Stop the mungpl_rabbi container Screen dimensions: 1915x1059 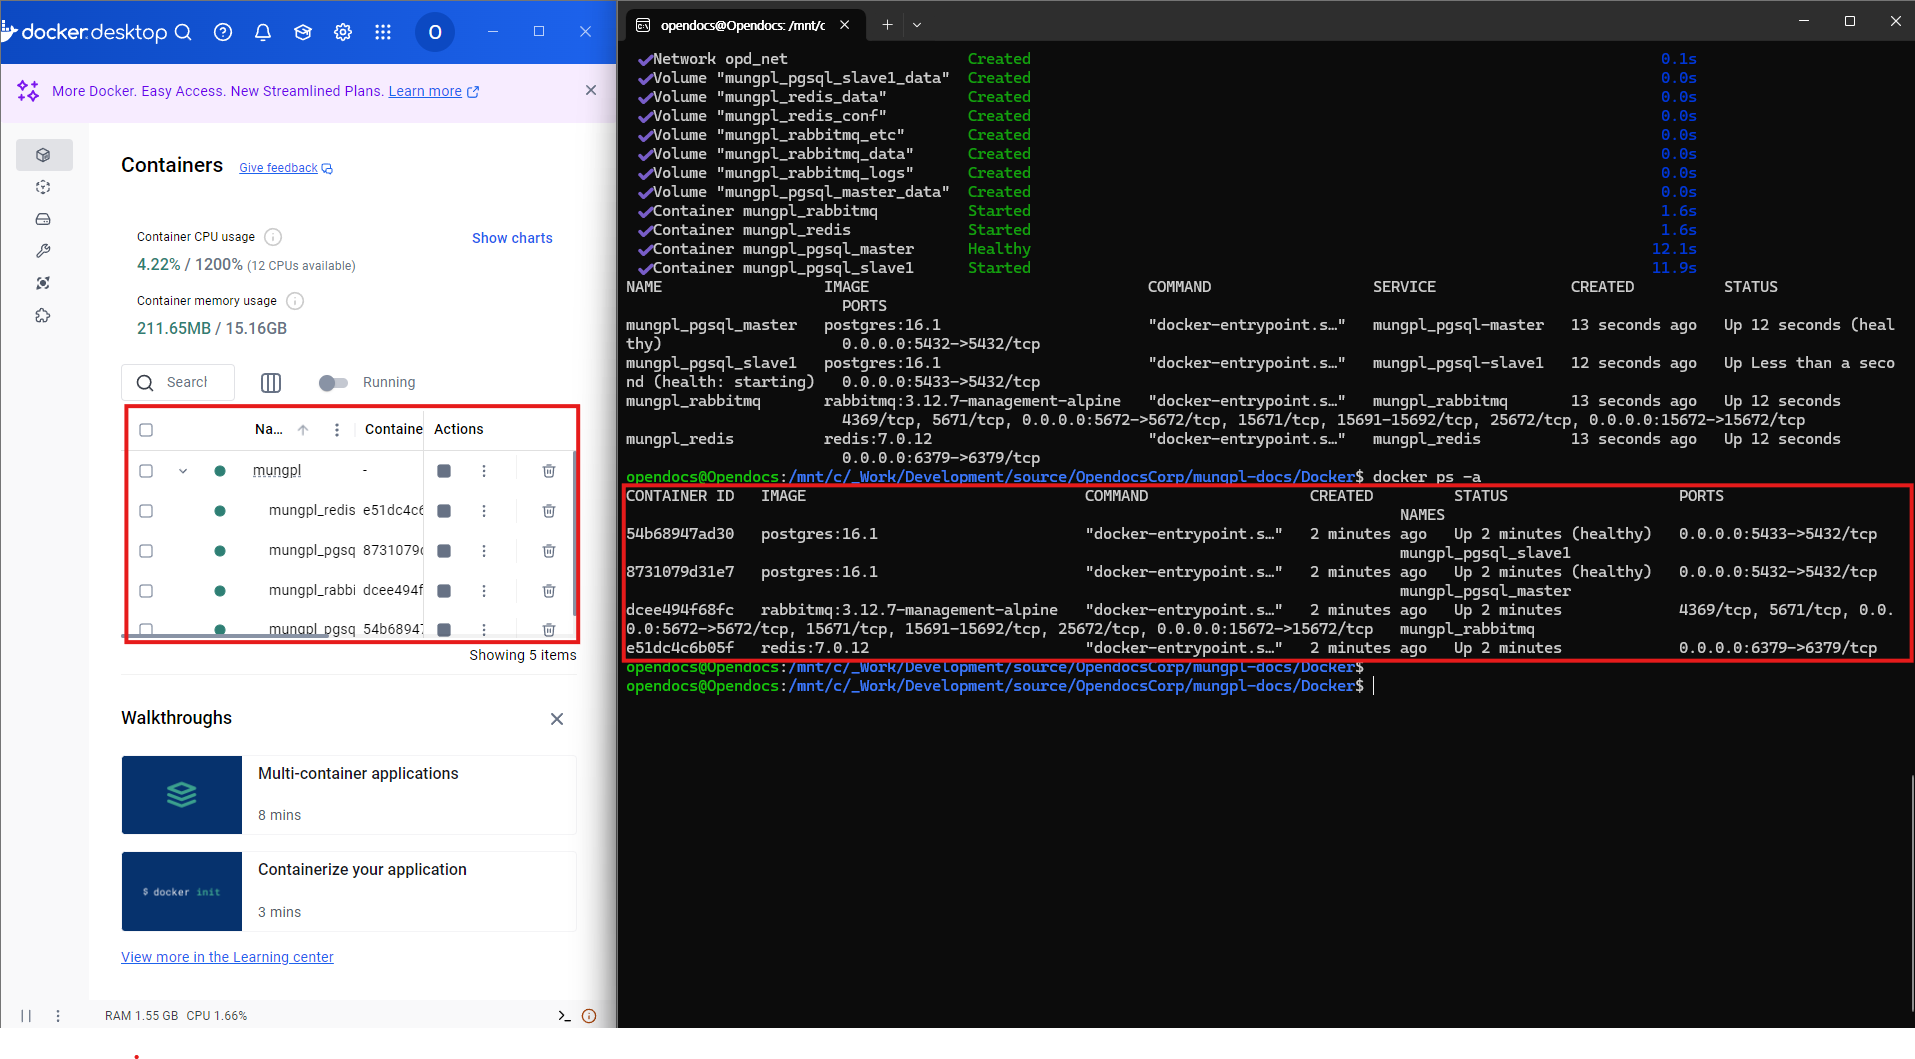[444, 591]
